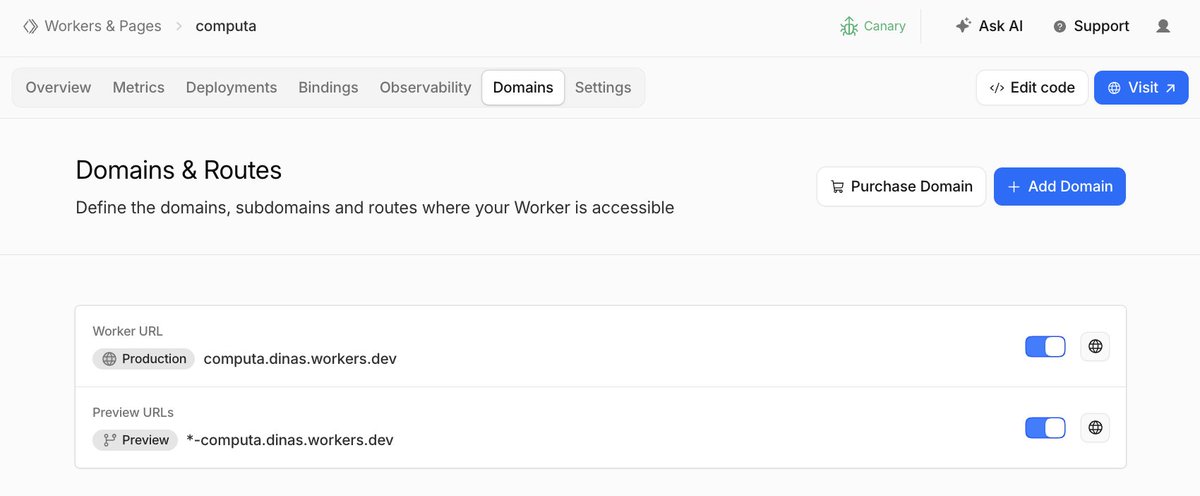1200x496 pixels.
Task: Open the Settings tab
Action: [603, 87]
